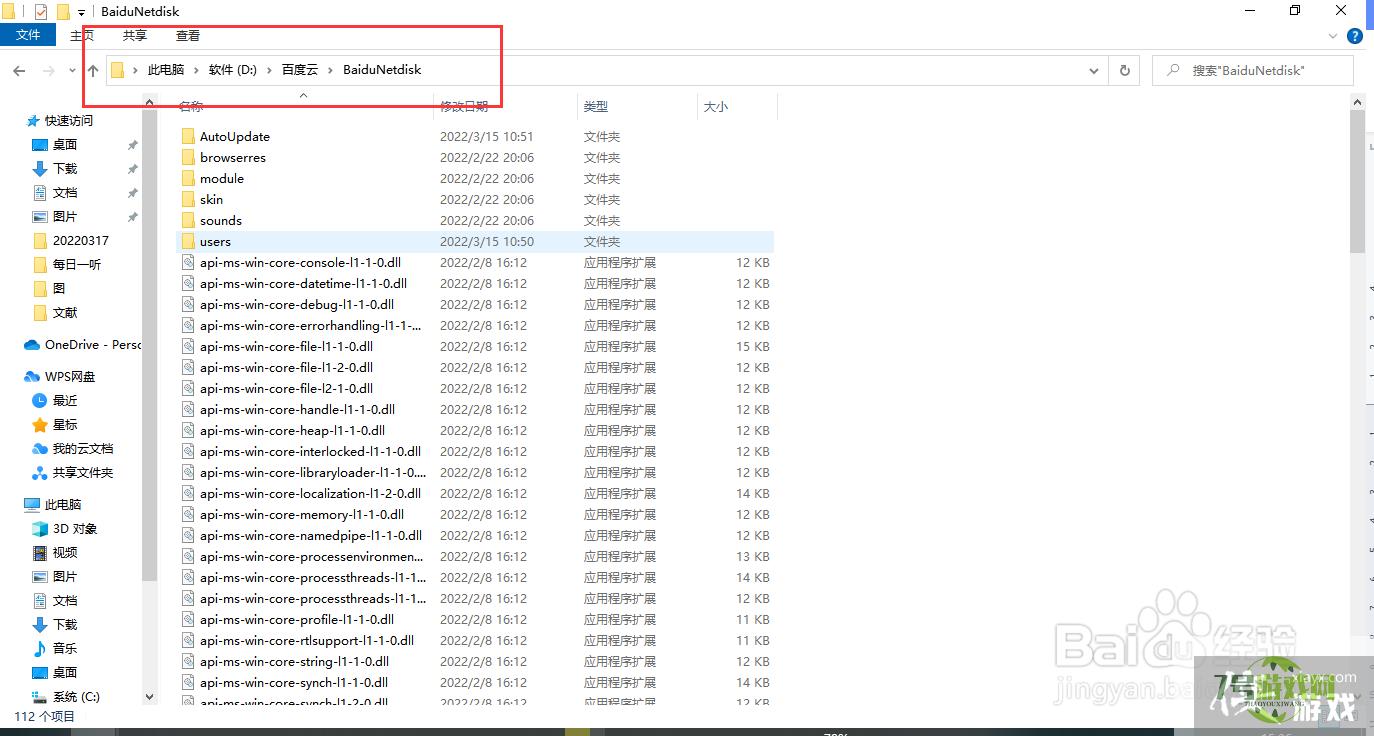Open the address bar history dropdown
1374x736 pixels.
pos(1093,70)
